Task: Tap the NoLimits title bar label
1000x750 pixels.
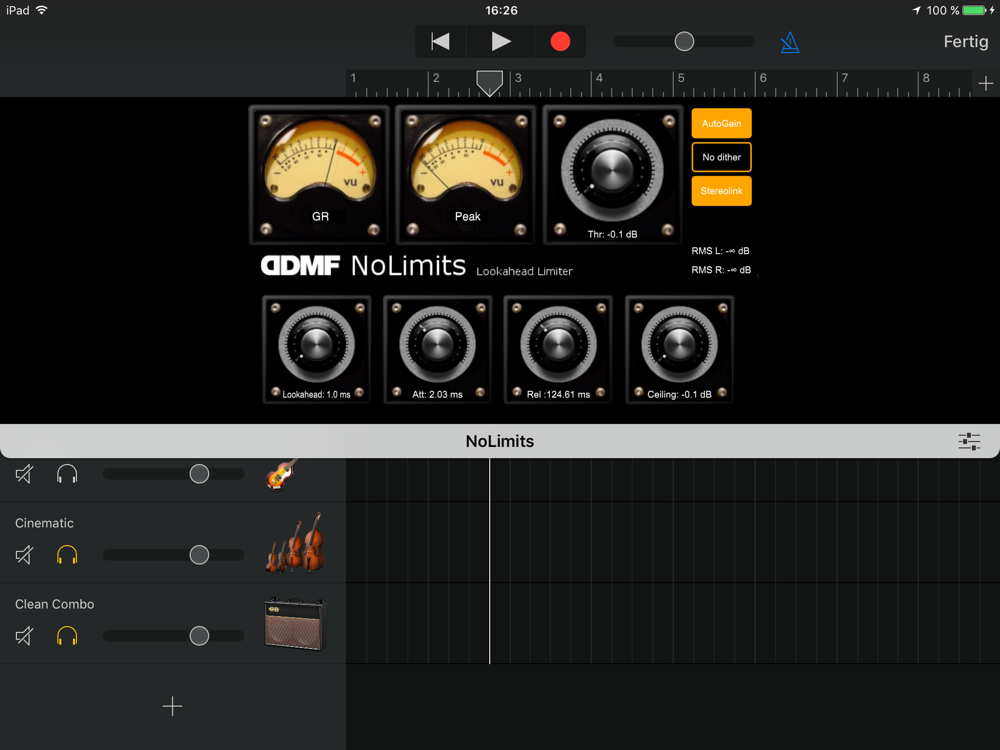Action: (499, 441)
